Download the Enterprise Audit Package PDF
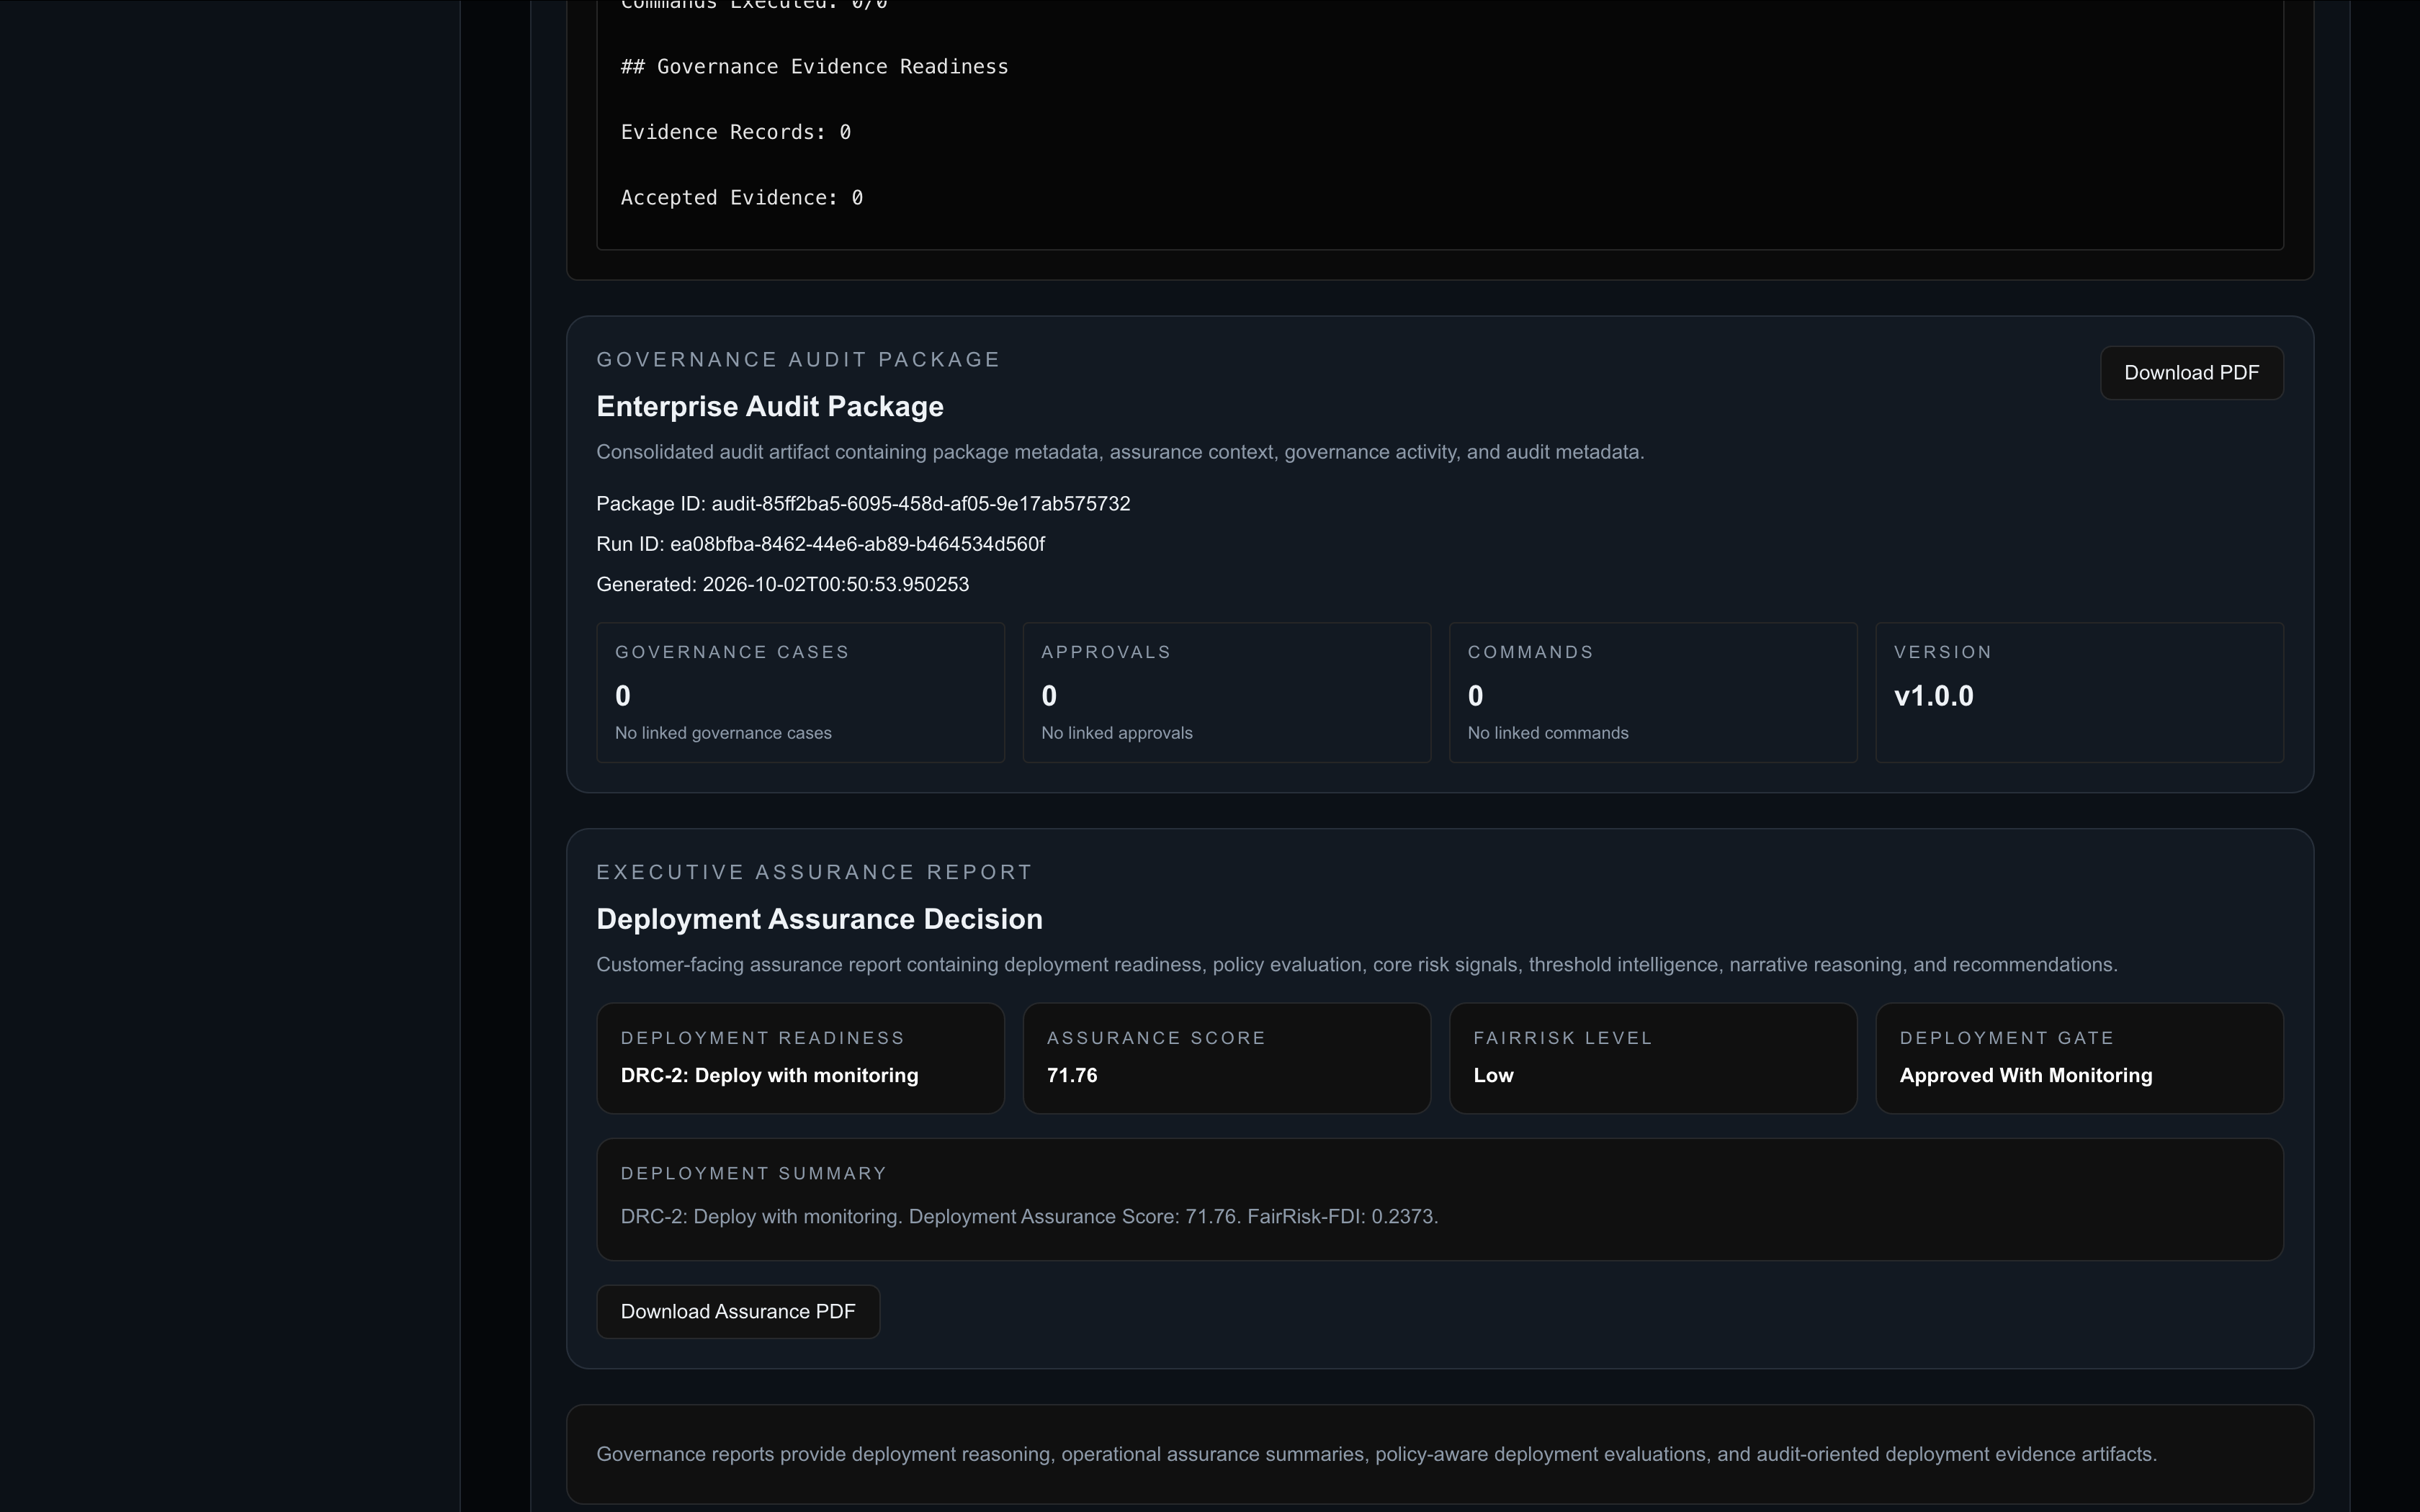 point(2191,373)
